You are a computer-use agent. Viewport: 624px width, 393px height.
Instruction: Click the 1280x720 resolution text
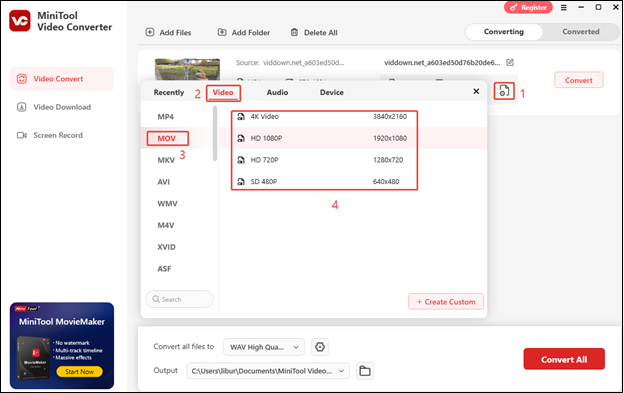coord(388,160)
